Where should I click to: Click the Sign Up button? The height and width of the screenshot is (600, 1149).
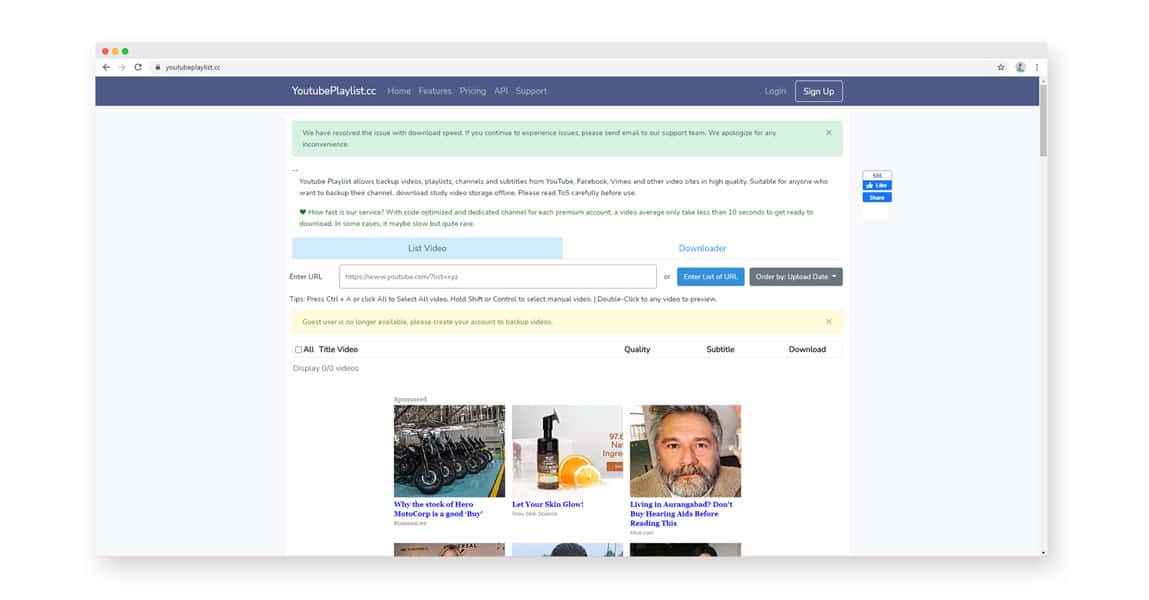pos(819,92)
